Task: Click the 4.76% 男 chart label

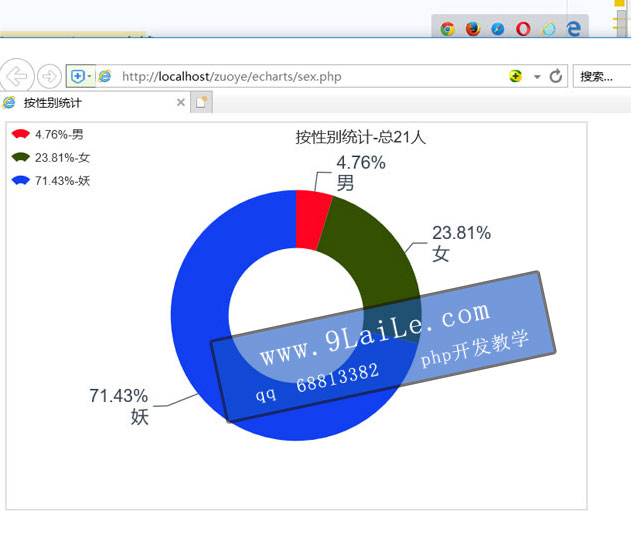Action: point(361,173)
